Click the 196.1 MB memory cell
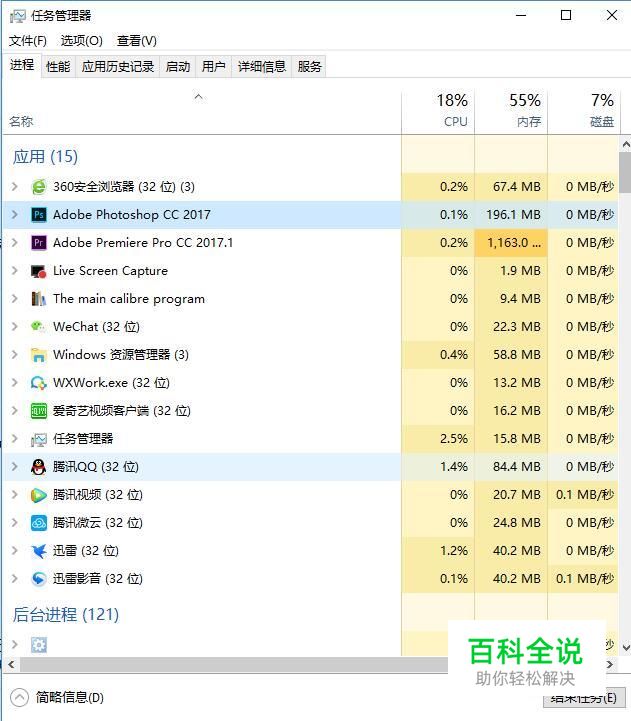Image resolution: width=631 pixels, height=721 pixels. coord(511,215)
